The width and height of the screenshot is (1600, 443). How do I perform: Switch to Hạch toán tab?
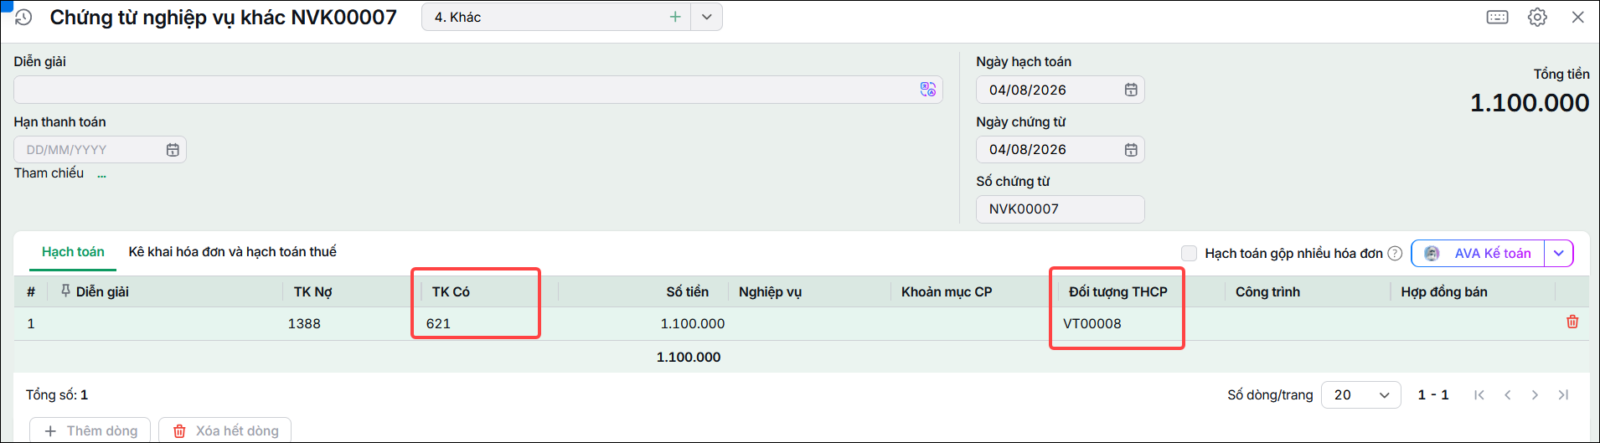coord(73,252)
